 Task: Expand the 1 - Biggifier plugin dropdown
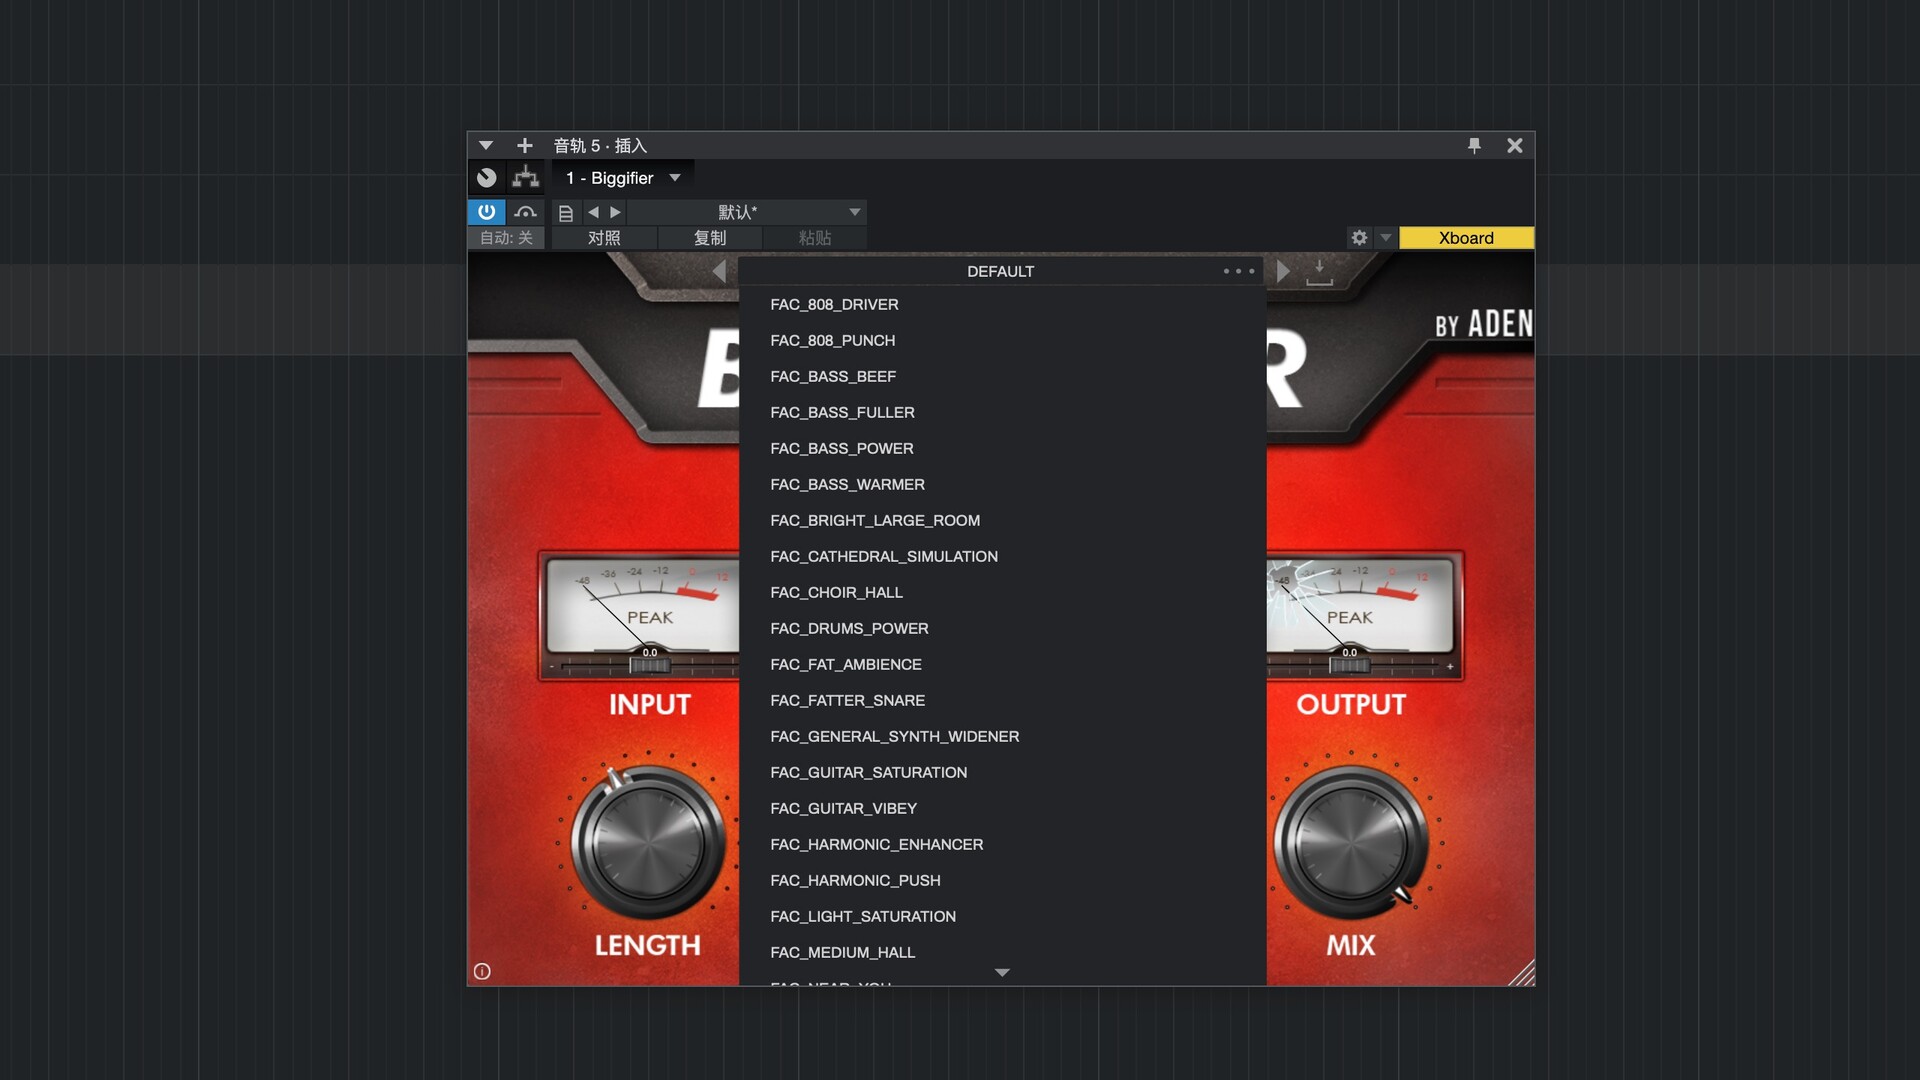point(675,178)
